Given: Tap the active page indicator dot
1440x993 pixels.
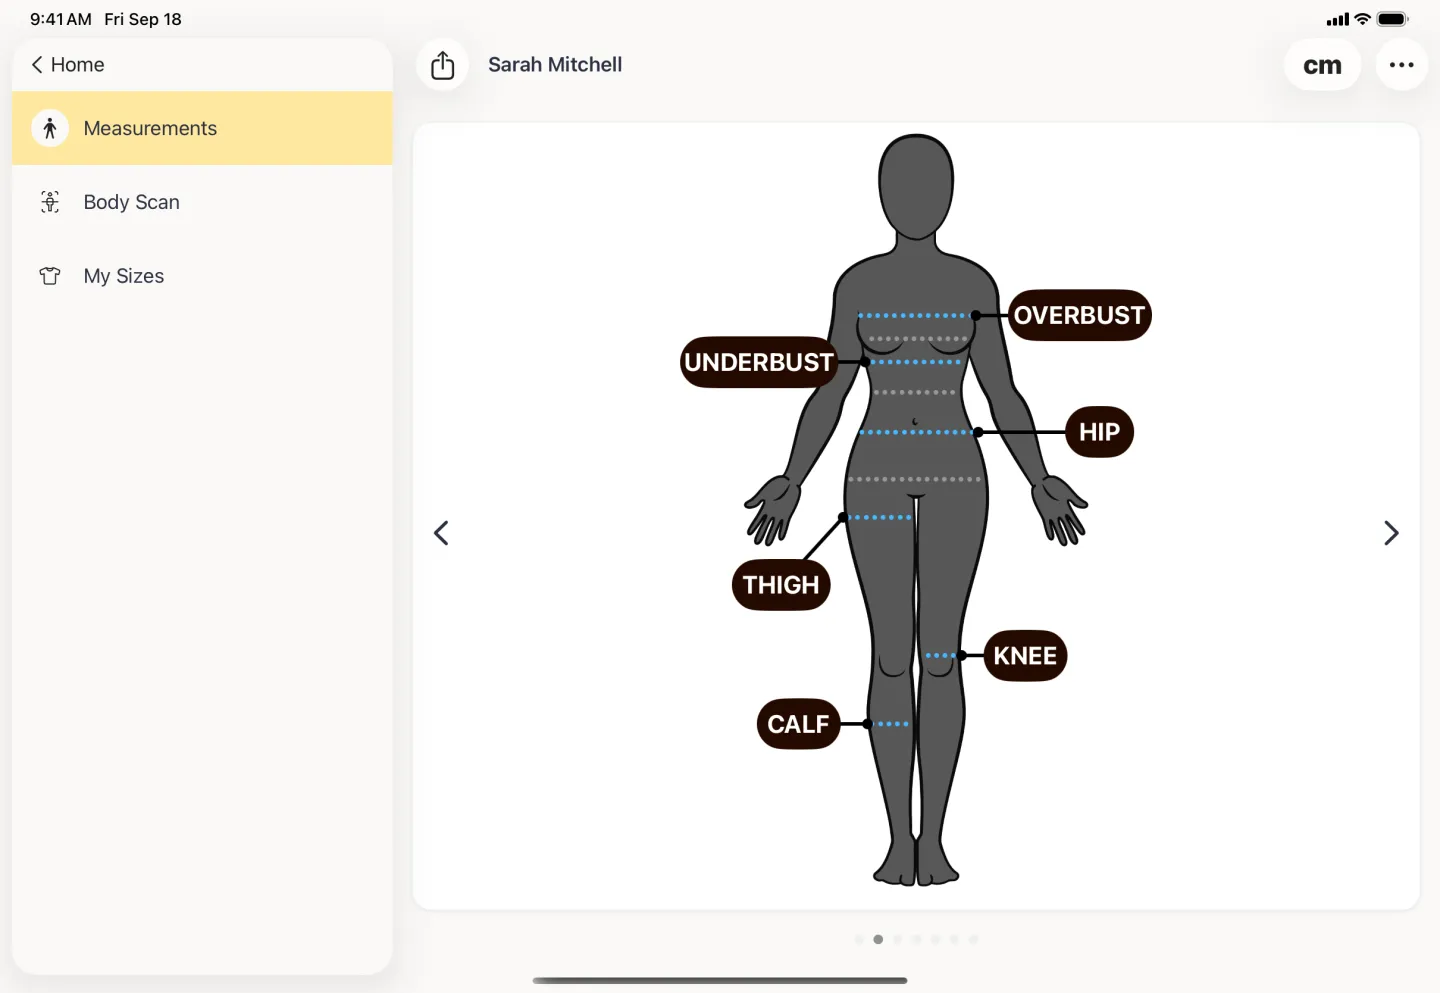Looking at the screenshot, I should click(x=878, y=939).
